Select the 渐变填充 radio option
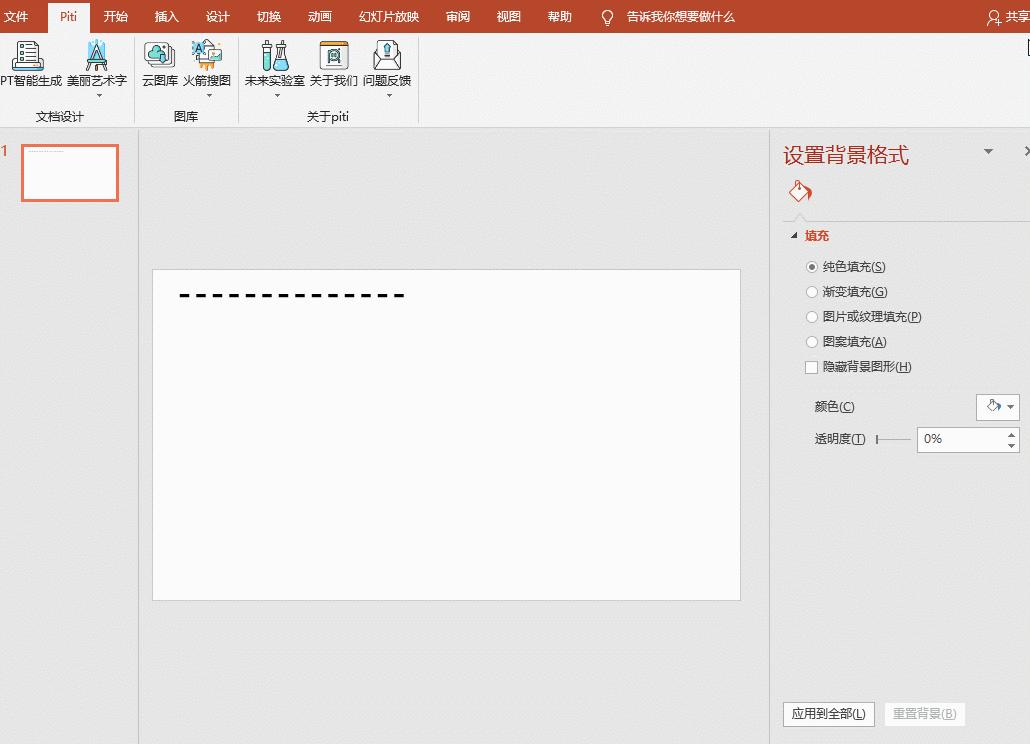Screen dimensions: 1030x744 (811, 291)
